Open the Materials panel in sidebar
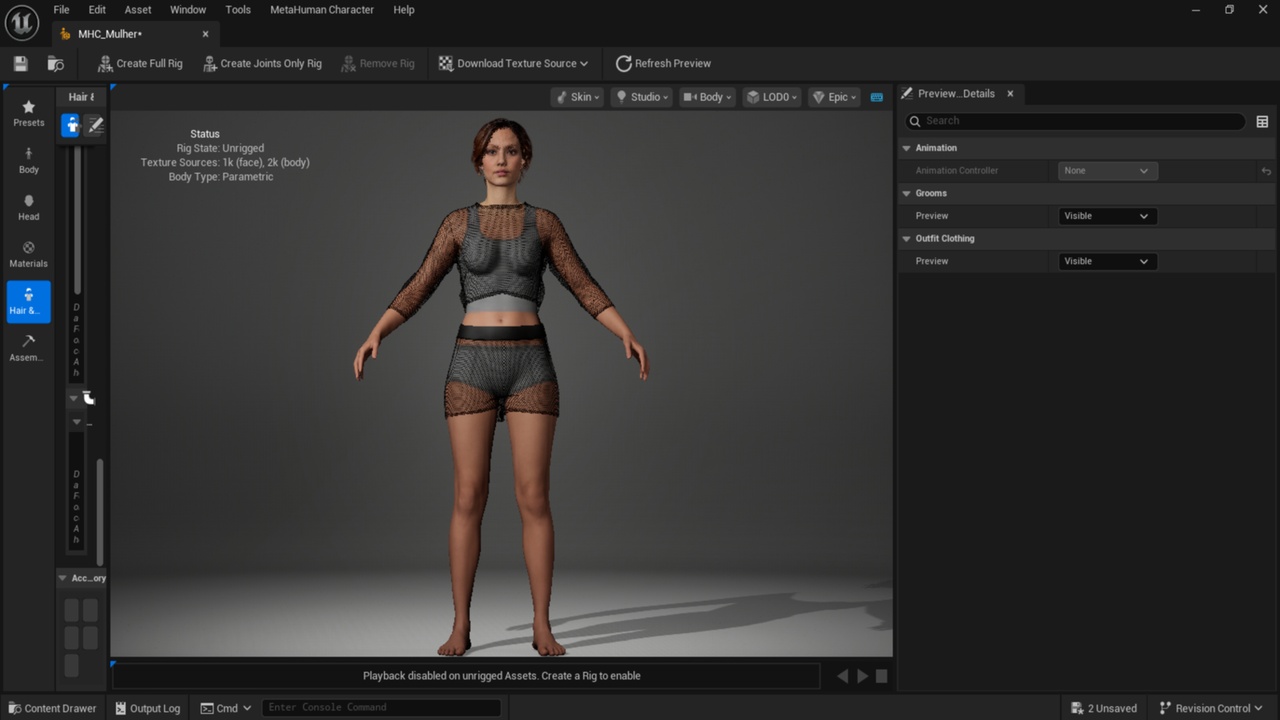 click(28, 254)
